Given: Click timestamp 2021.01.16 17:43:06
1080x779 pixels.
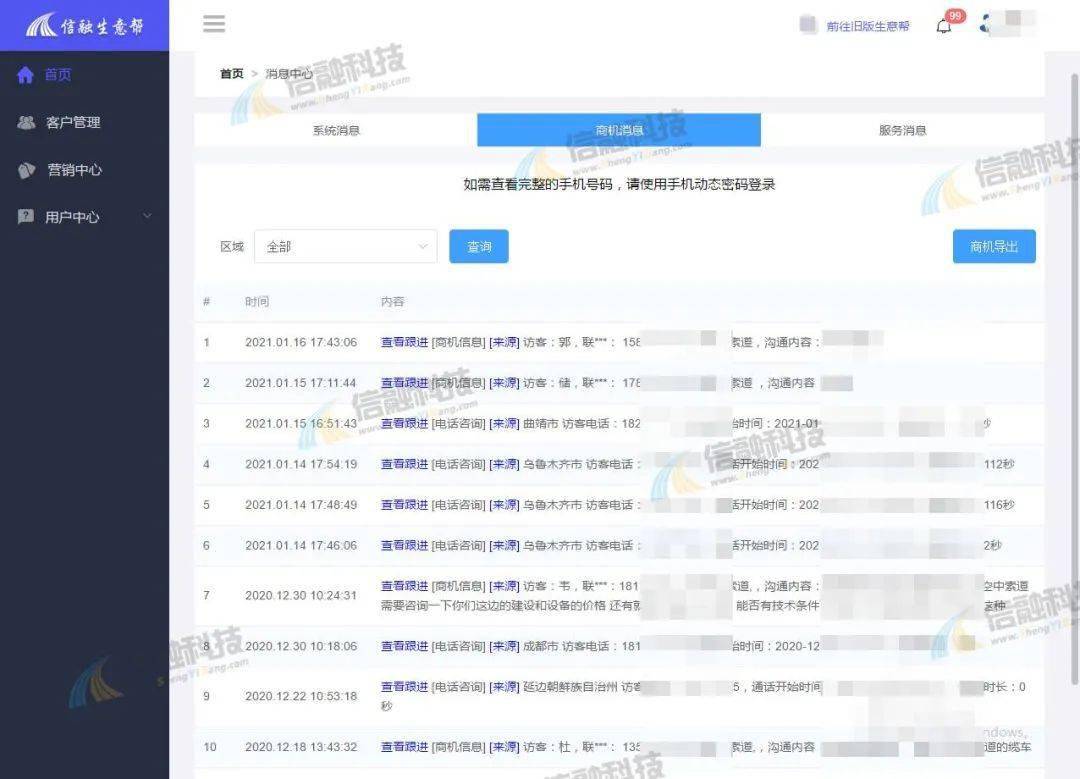Looking at the screenshot, I should point(301,342).
